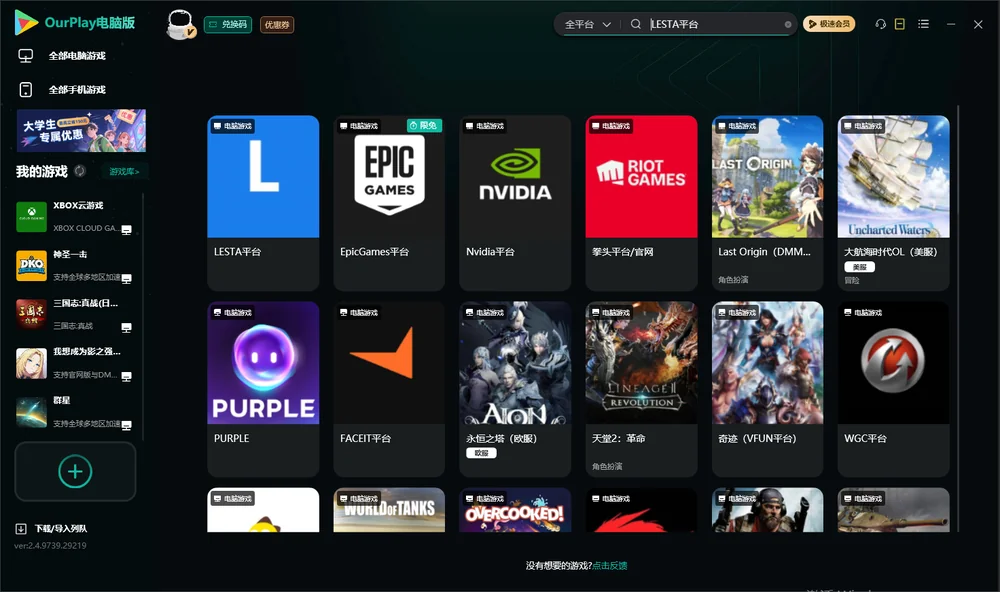Open the World of Tanks card
Image resolution: width=1000 pixels, height=592 pixels.
(389, 510)
